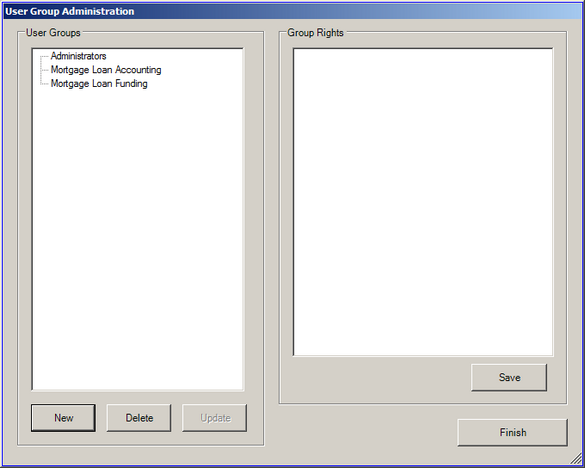
Task: Click the Group Rights frame label
Action: [315, 33]
